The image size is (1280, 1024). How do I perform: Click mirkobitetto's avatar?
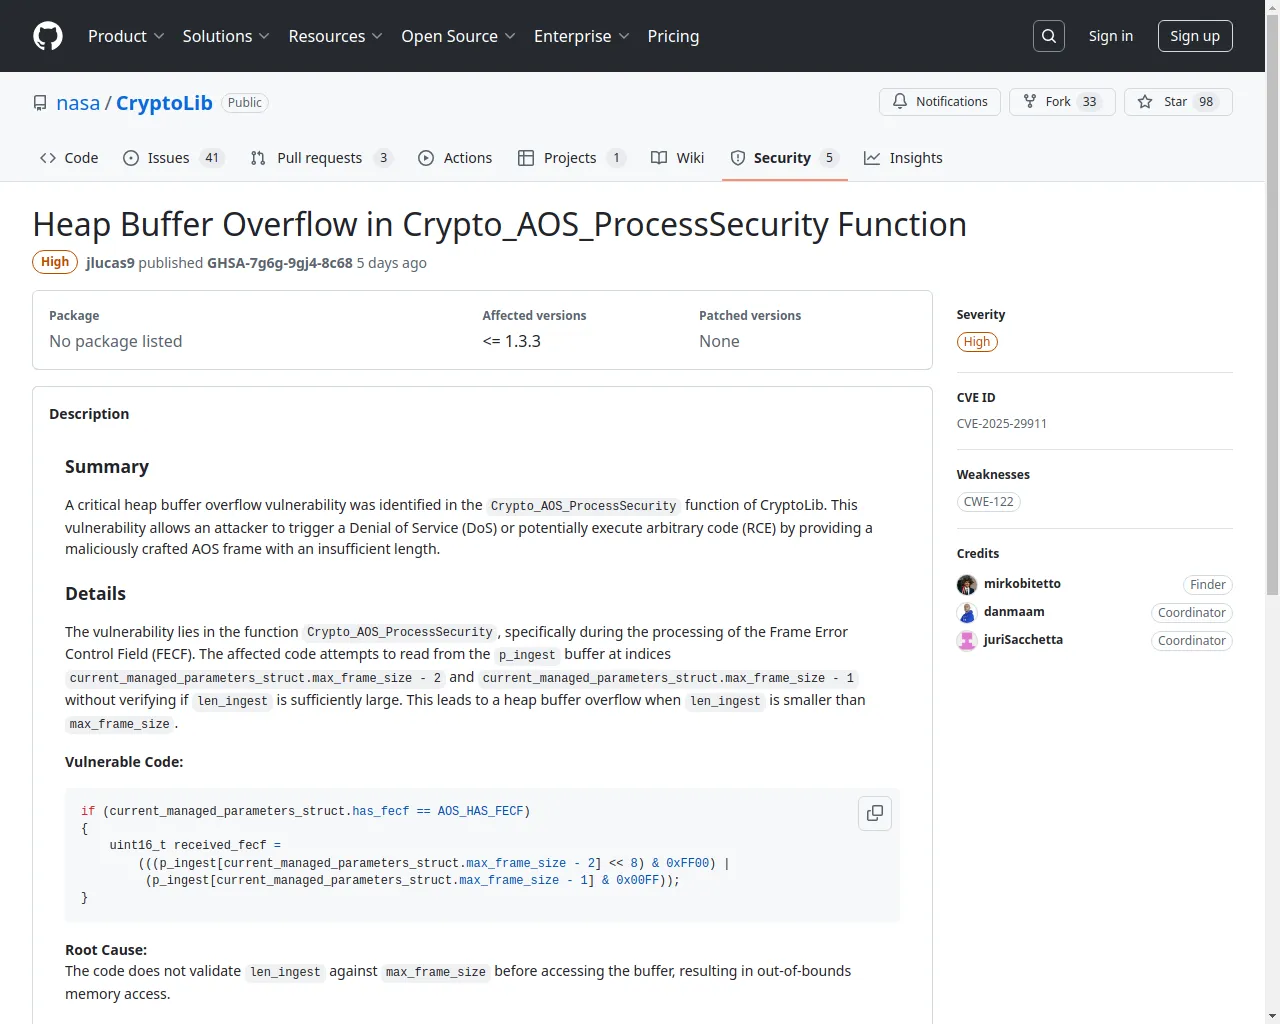(x=967, y=585)
